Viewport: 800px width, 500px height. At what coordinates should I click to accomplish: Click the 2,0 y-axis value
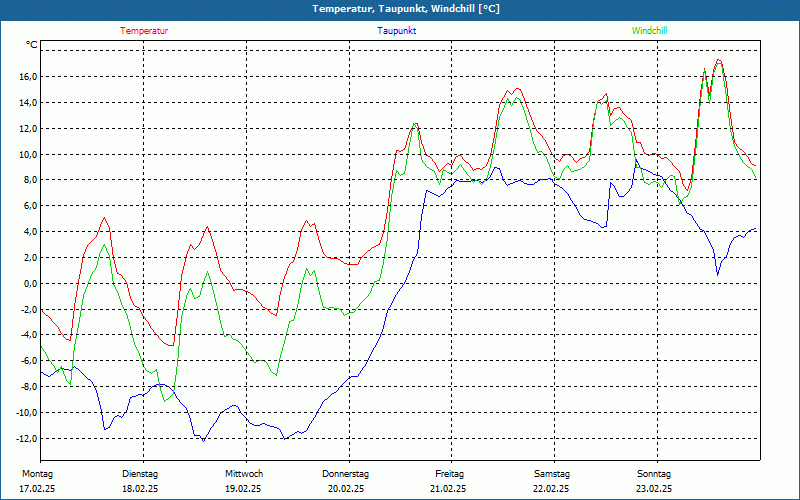(x=29, y=258)
